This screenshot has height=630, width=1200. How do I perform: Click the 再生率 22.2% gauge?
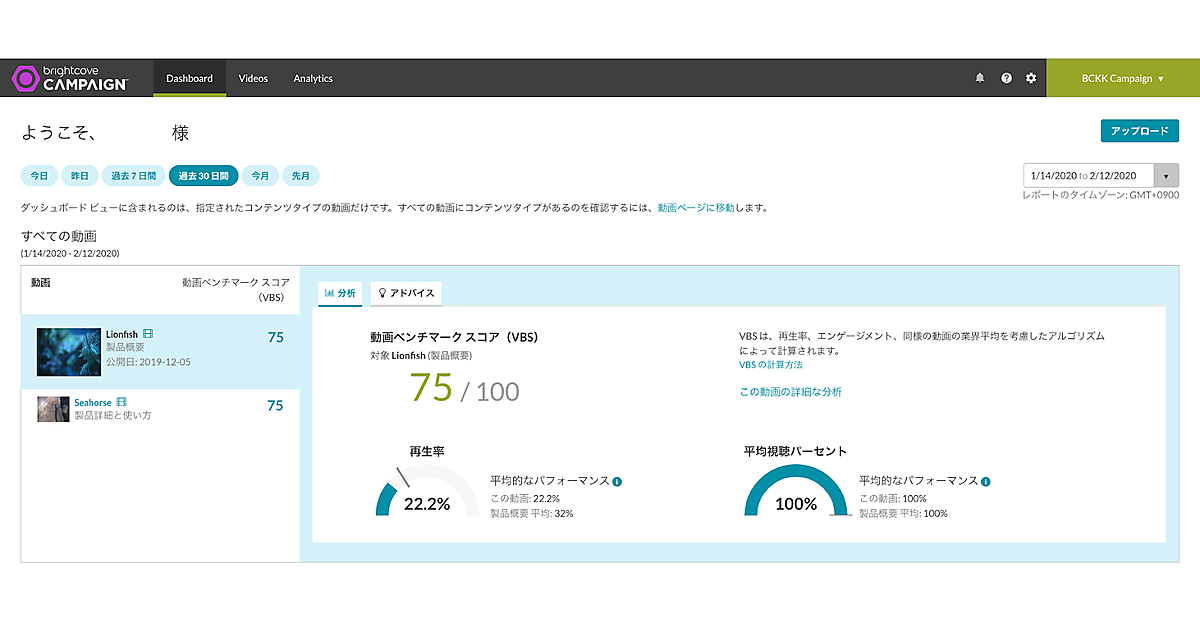point(426,495)
